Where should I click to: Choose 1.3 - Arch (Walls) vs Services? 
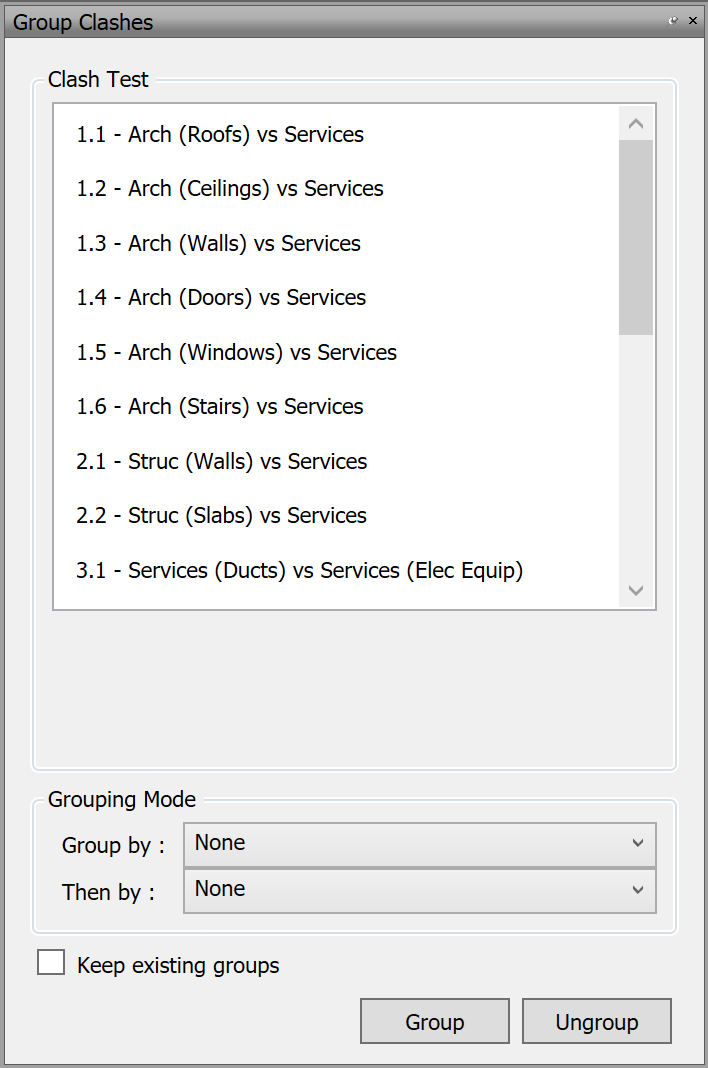pyautogui.click(x=218, y=243)
